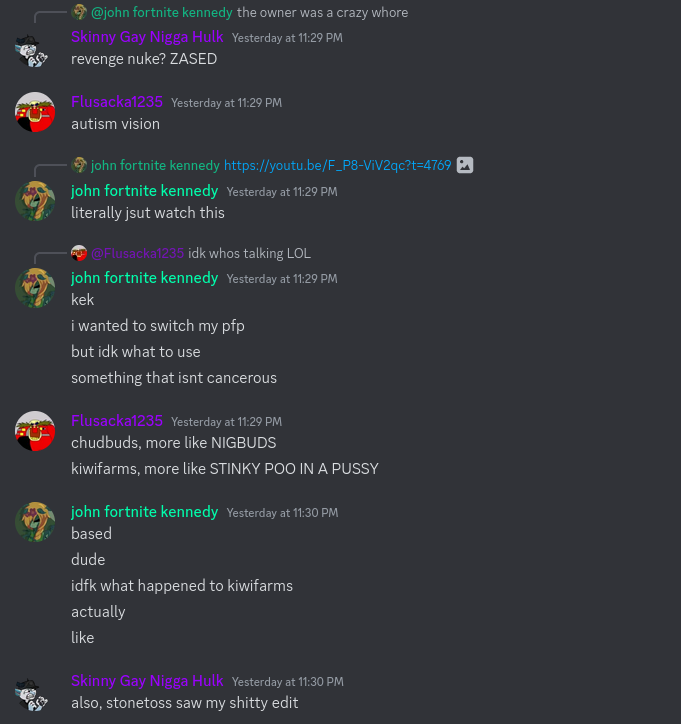Image resolution: width=681 pixels, height=724 pixels.
Task: Jump to replied message 'the owner was a crazy'
Action: click(x=322, y=12)
